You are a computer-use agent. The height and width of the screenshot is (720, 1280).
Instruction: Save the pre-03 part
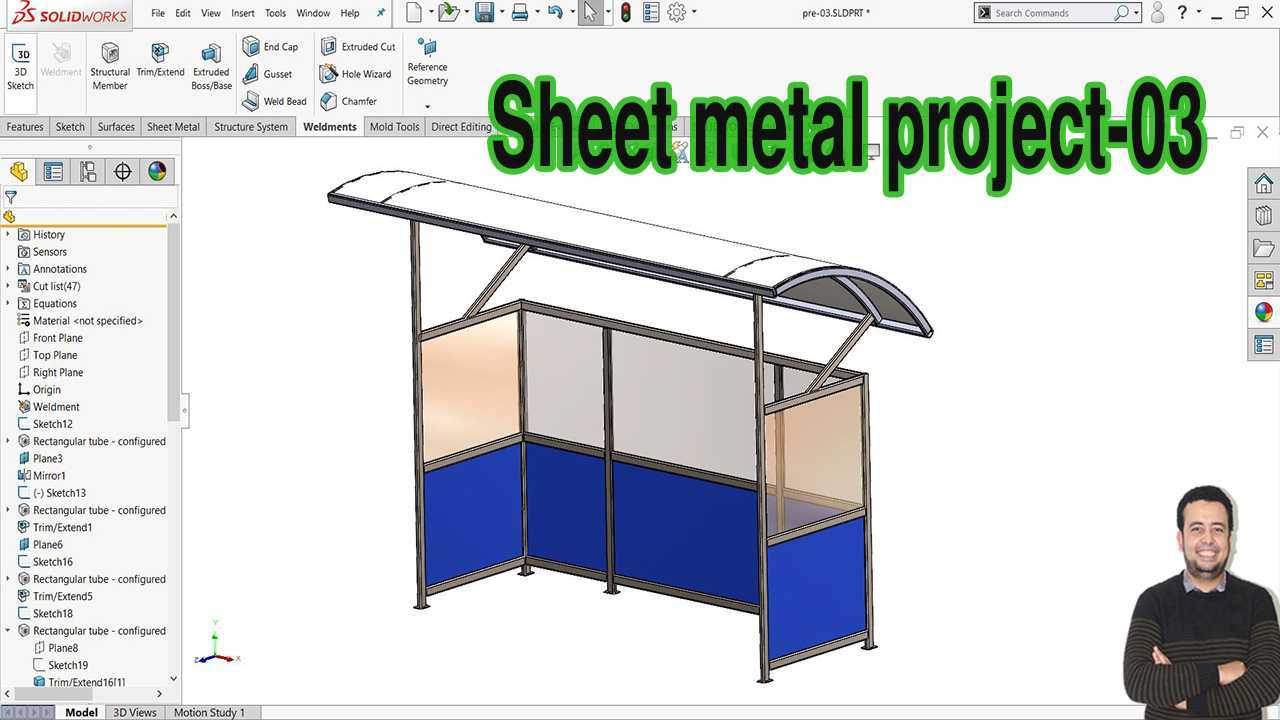click(484, 13)
